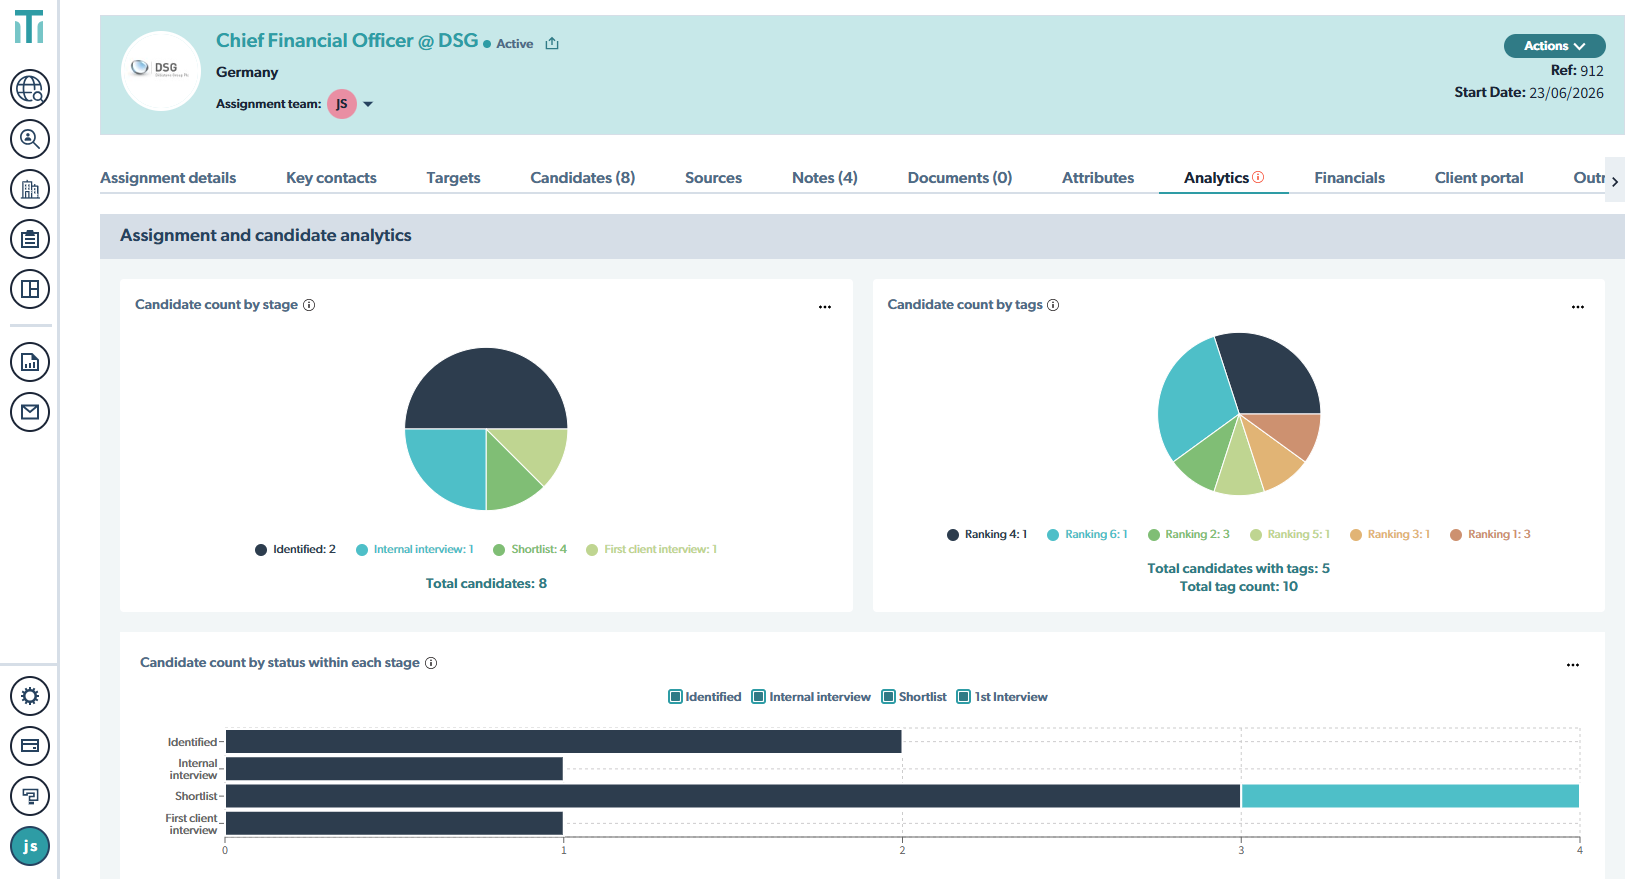
Task: Open the people search sidebar icon
Action: 30,139
